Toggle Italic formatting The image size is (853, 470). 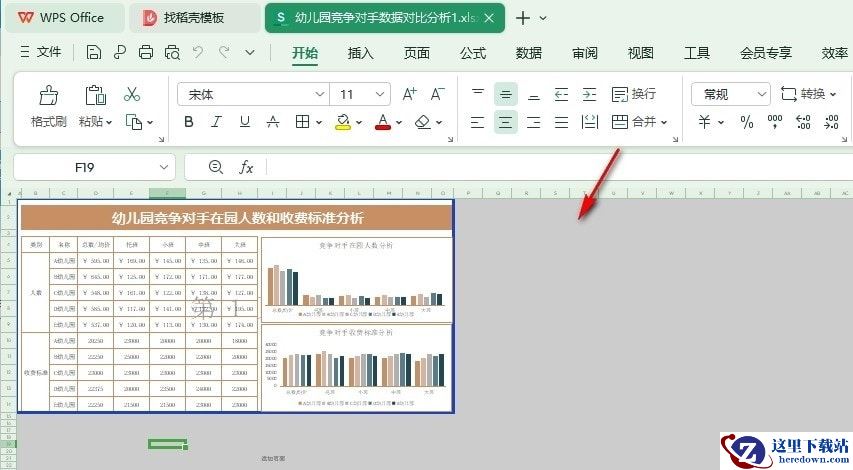tap(217, 122)
